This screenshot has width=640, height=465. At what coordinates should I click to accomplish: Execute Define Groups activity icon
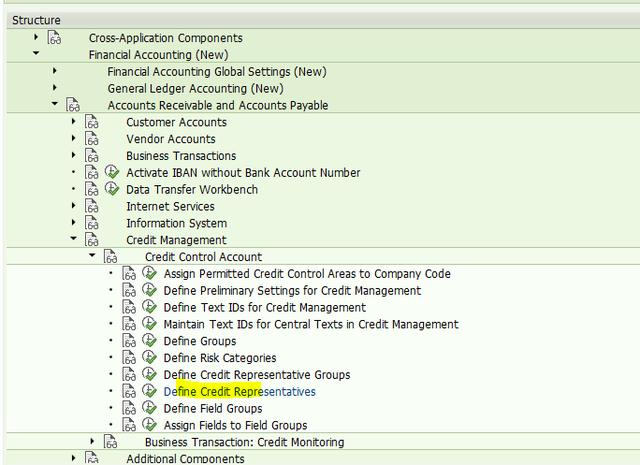[x=149, y=340]
